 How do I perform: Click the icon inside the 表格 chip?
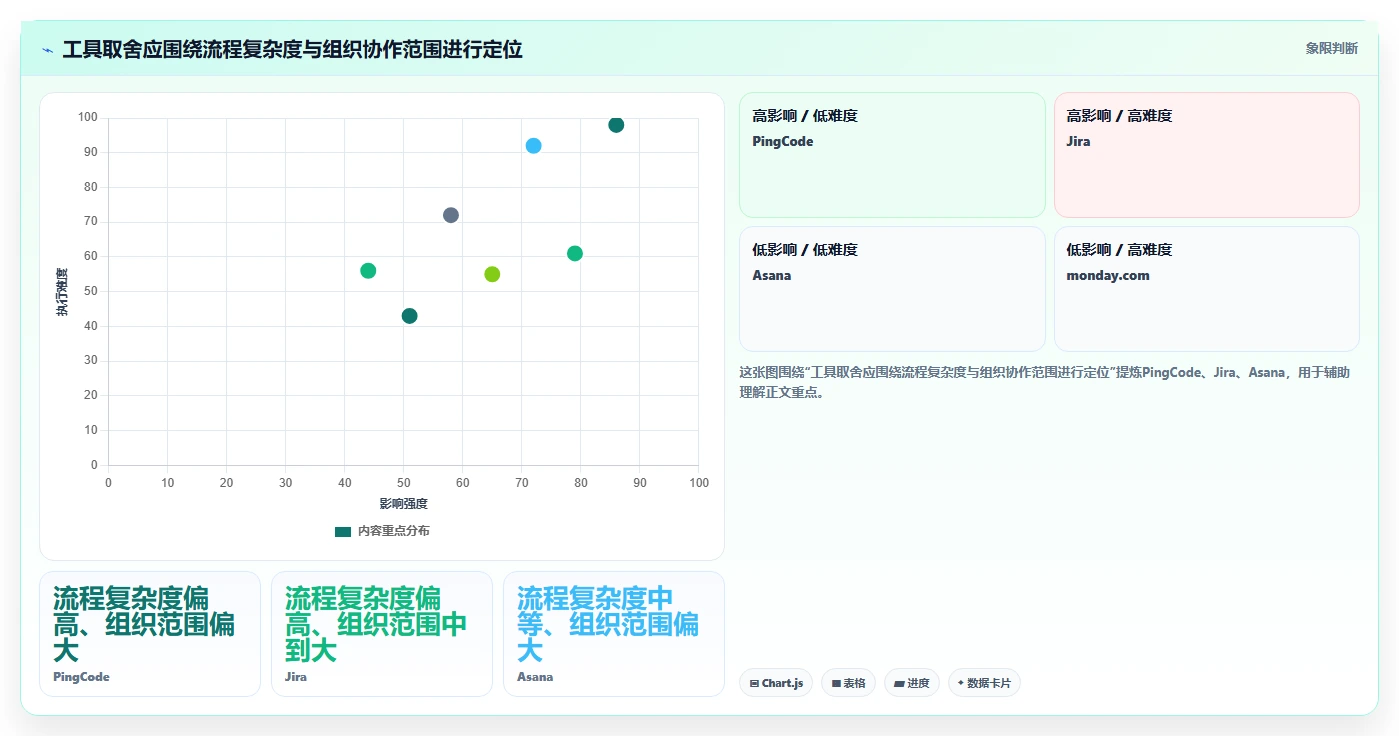836,684
